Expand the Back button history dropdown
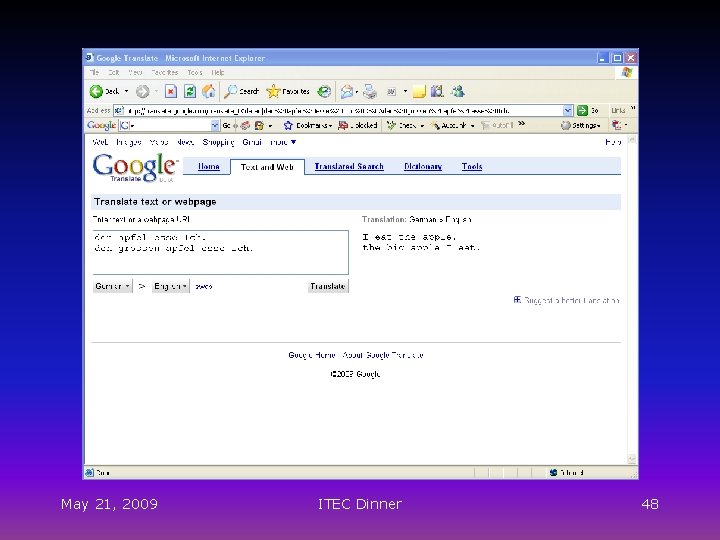 click(x=126, y=91)
